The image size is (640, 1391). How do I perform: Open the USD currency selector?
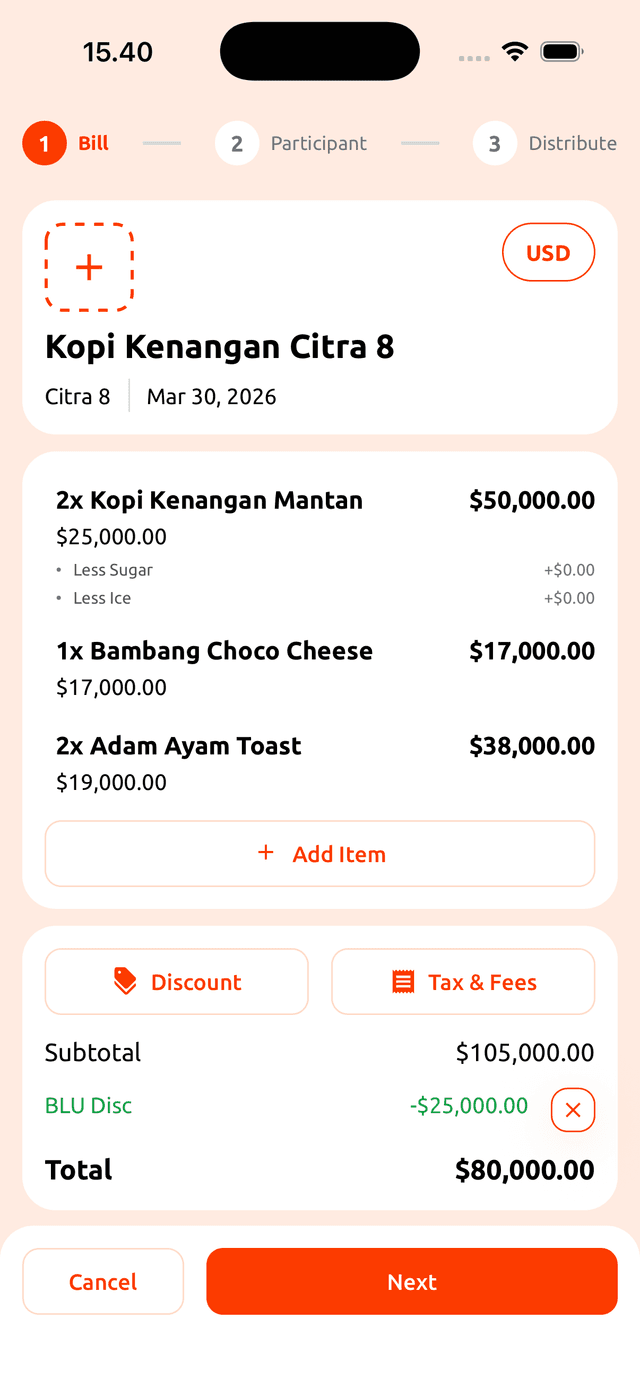pos(548,252)
